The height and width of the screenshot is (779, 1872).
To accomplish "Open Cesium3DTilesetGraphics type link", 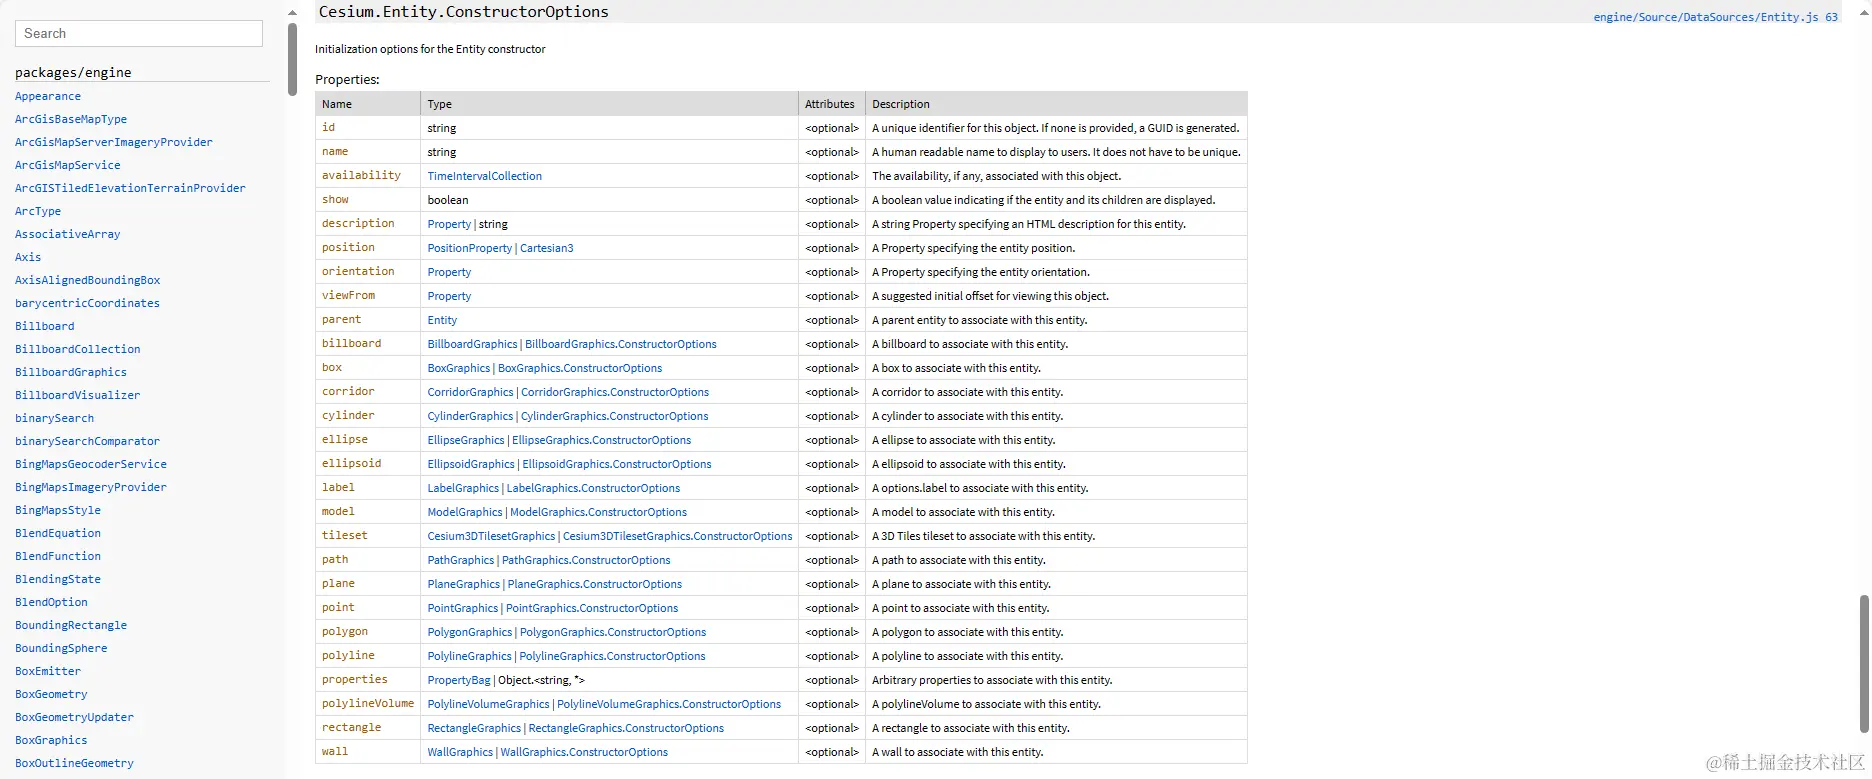I will (x=491, y=536).
